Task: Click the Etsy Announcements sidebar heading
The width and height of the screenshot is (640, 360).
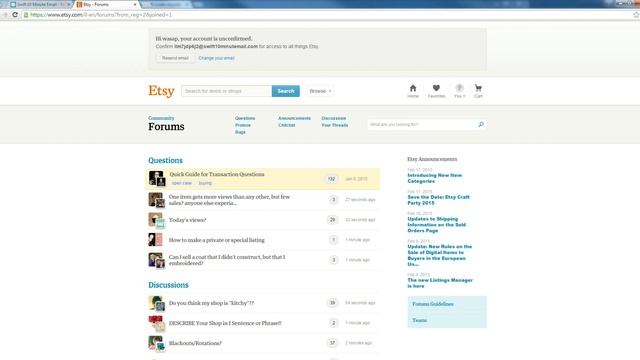Action: coord(432,159)
